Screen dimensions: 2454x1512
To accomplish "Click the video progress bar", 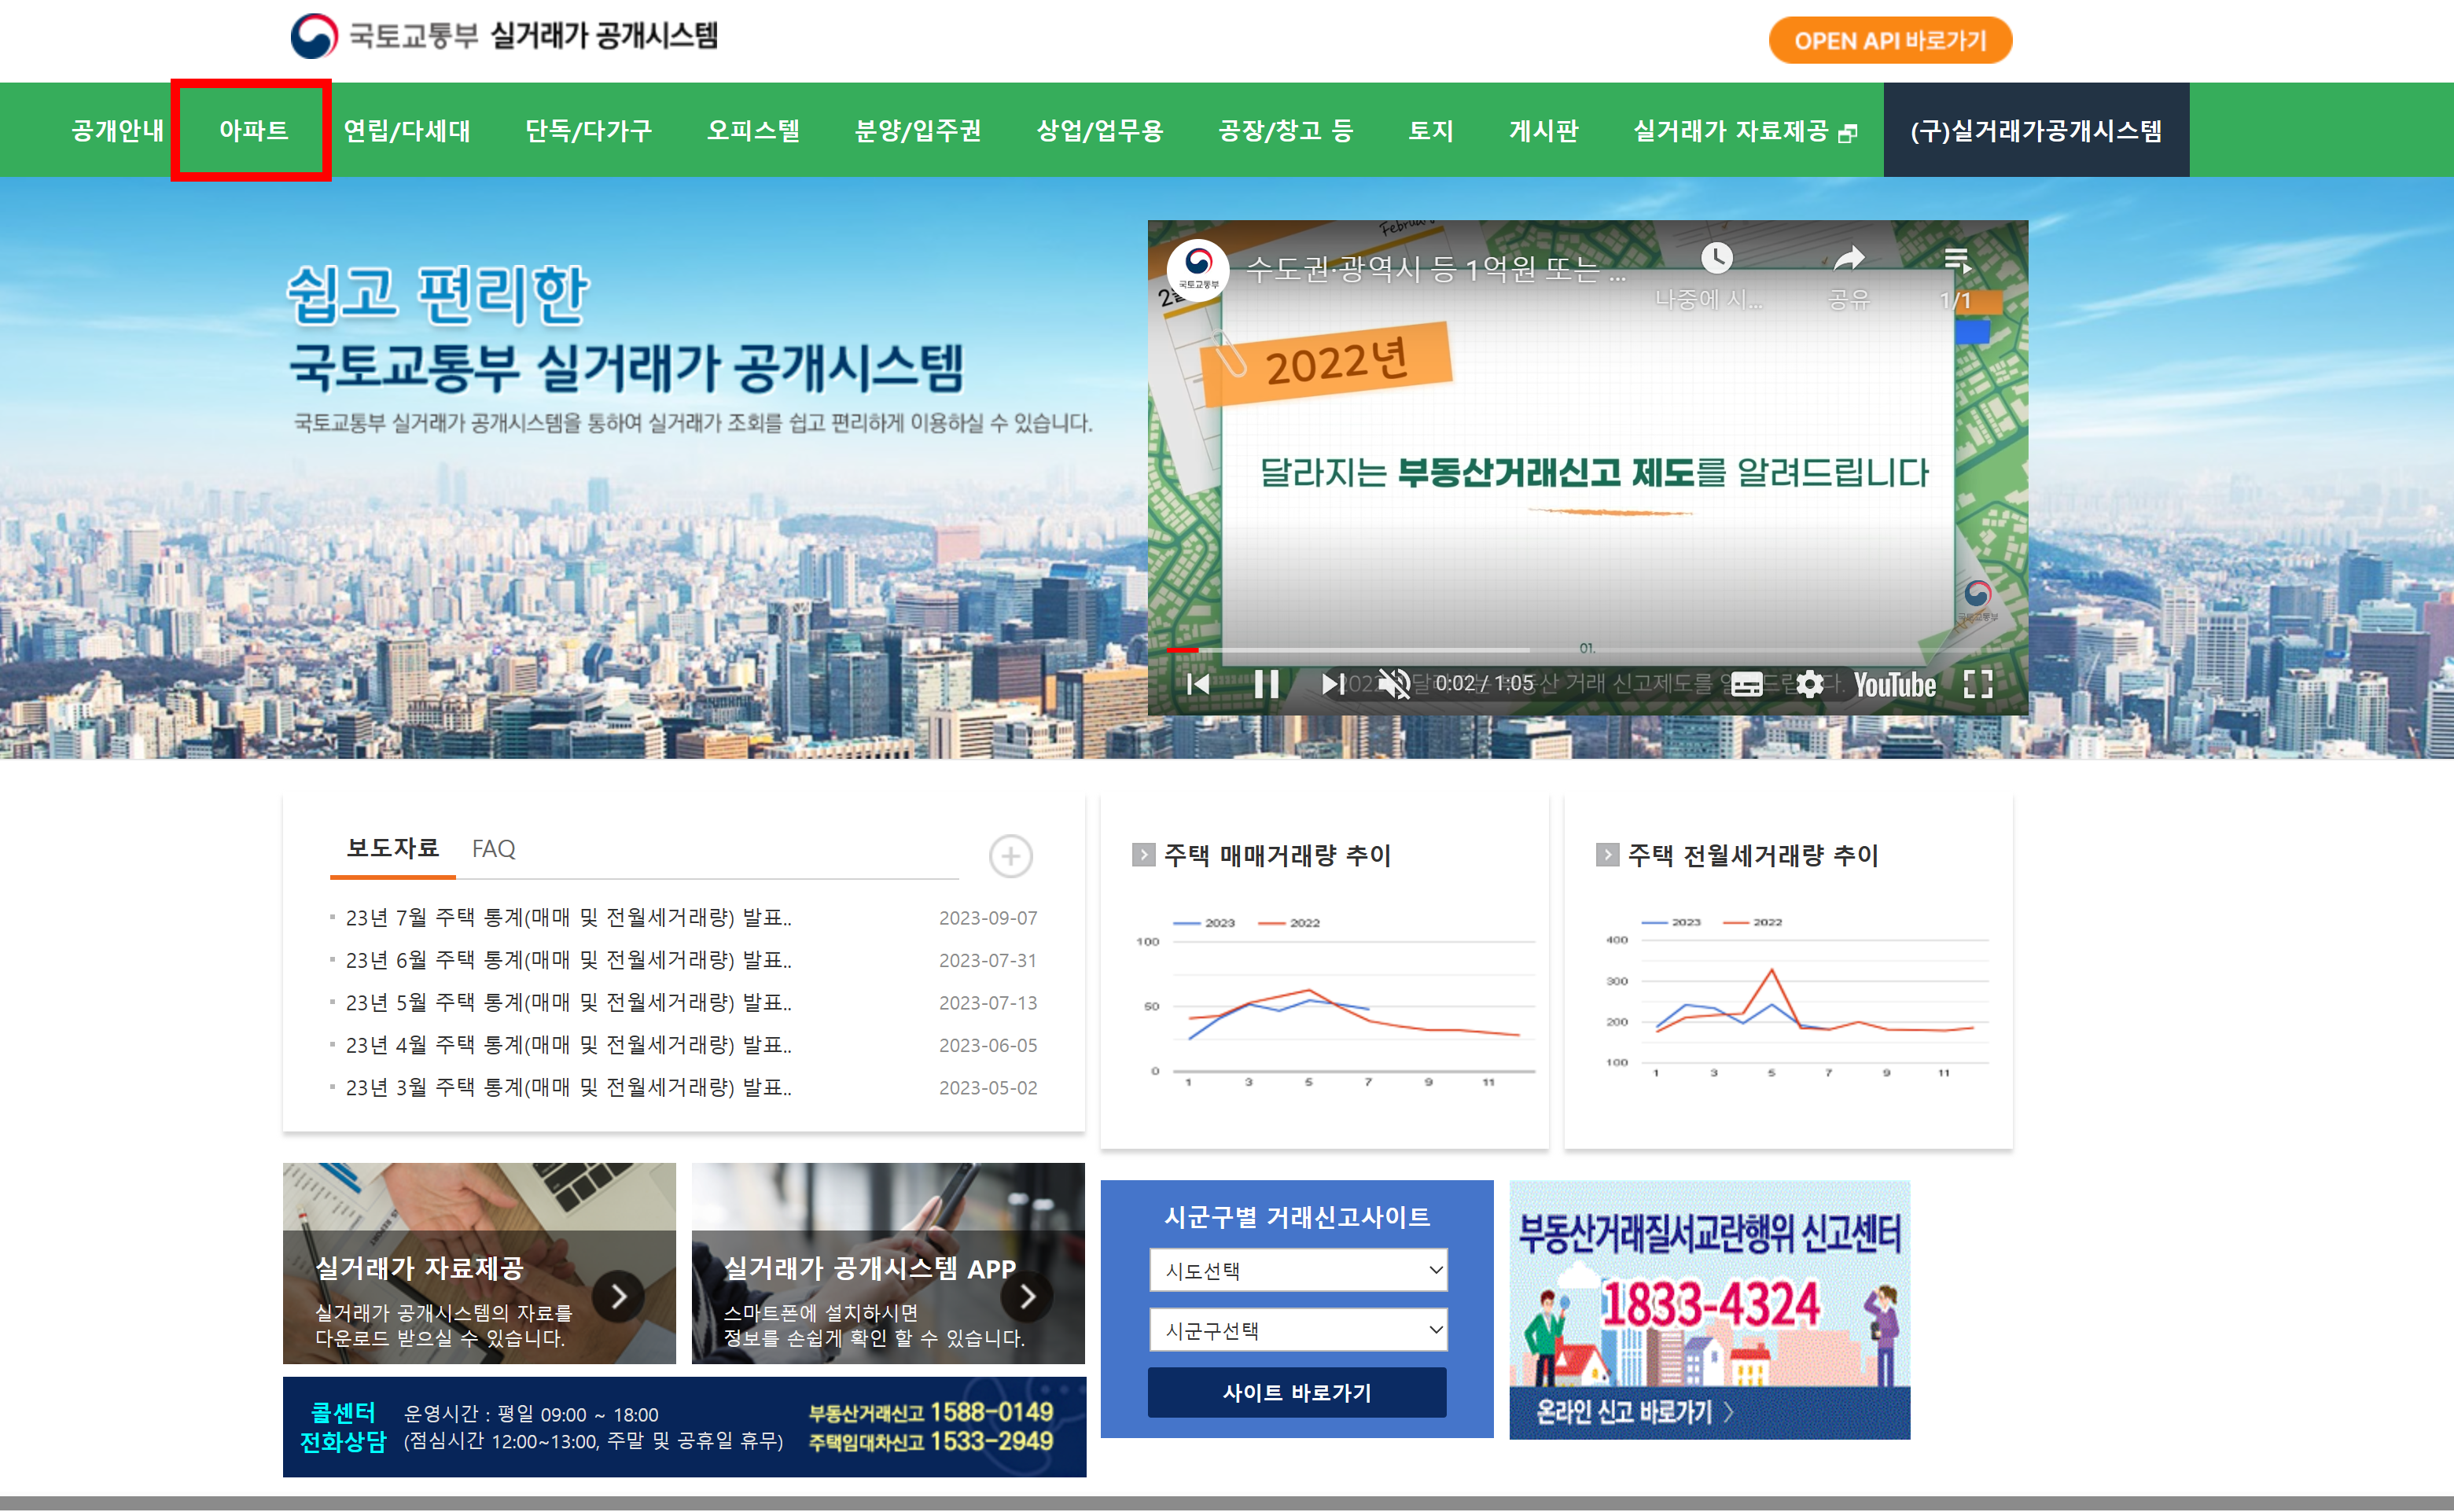I will pyautogui.click(x=1560, y=650).
